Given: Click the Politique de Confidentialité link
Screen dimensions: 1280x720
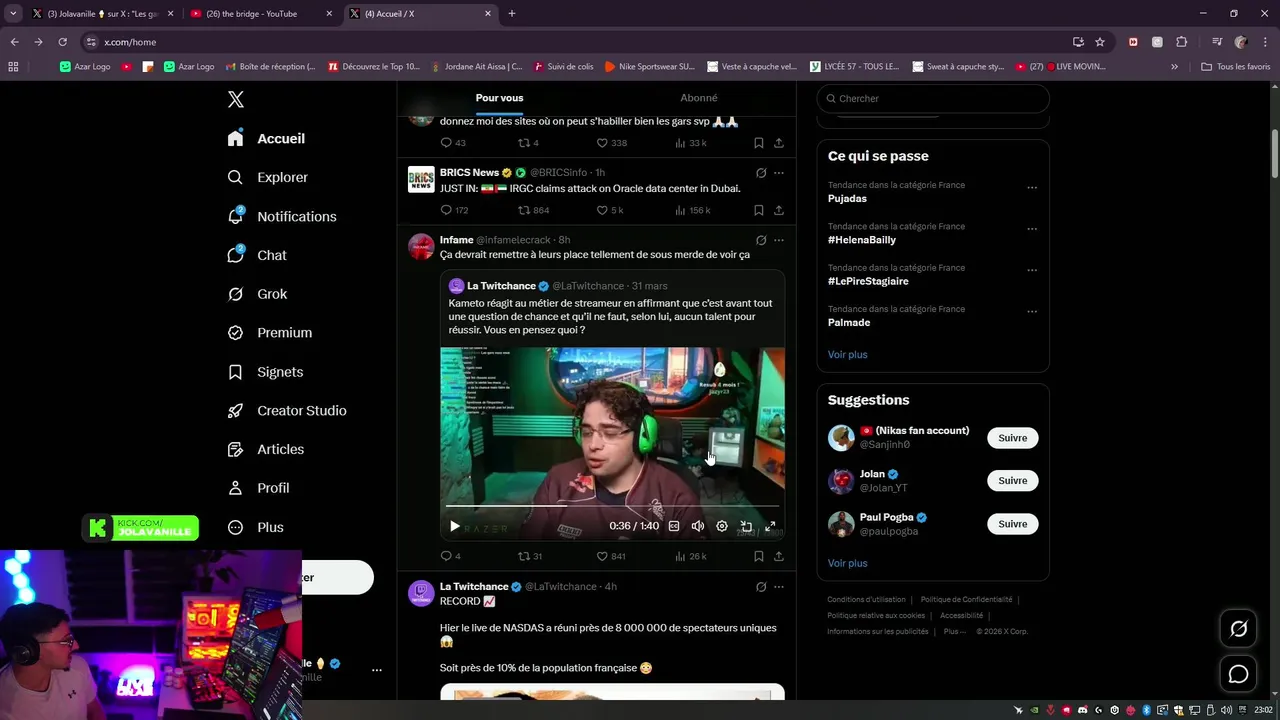Looking at the screenshot, I should (x=967, y=600).
